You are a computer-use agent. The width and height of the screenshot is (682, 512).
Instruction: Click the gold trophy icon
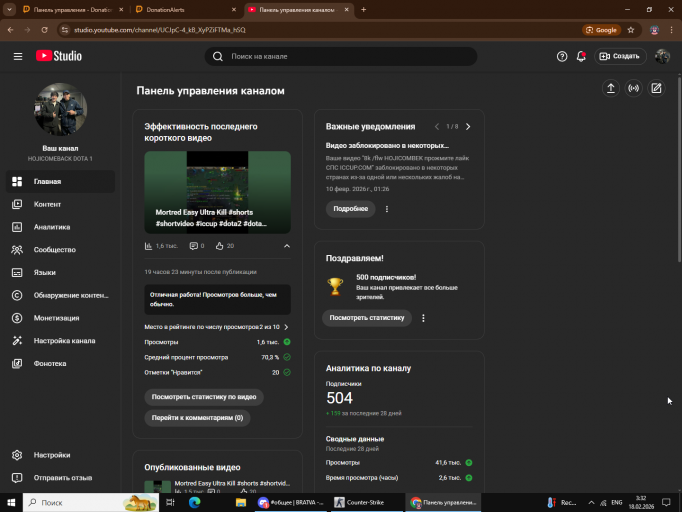click(x=335, y=287)
